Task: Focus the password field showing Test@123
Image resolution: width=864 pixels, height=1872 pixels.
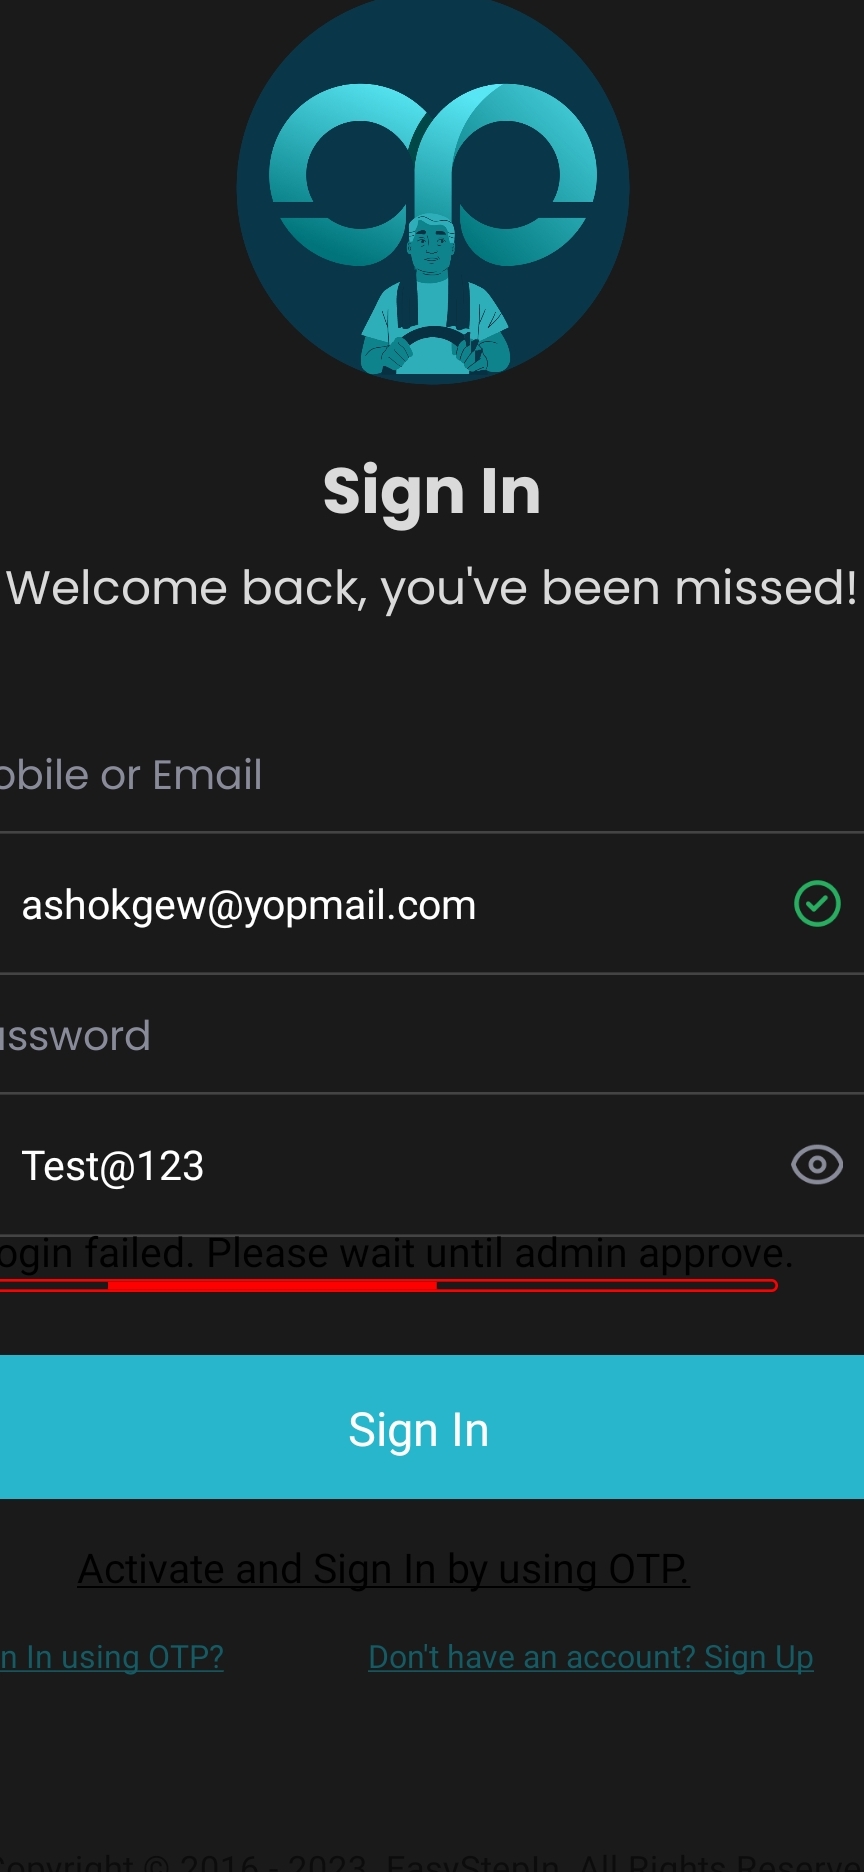Action: click(x=432, y=1165)
